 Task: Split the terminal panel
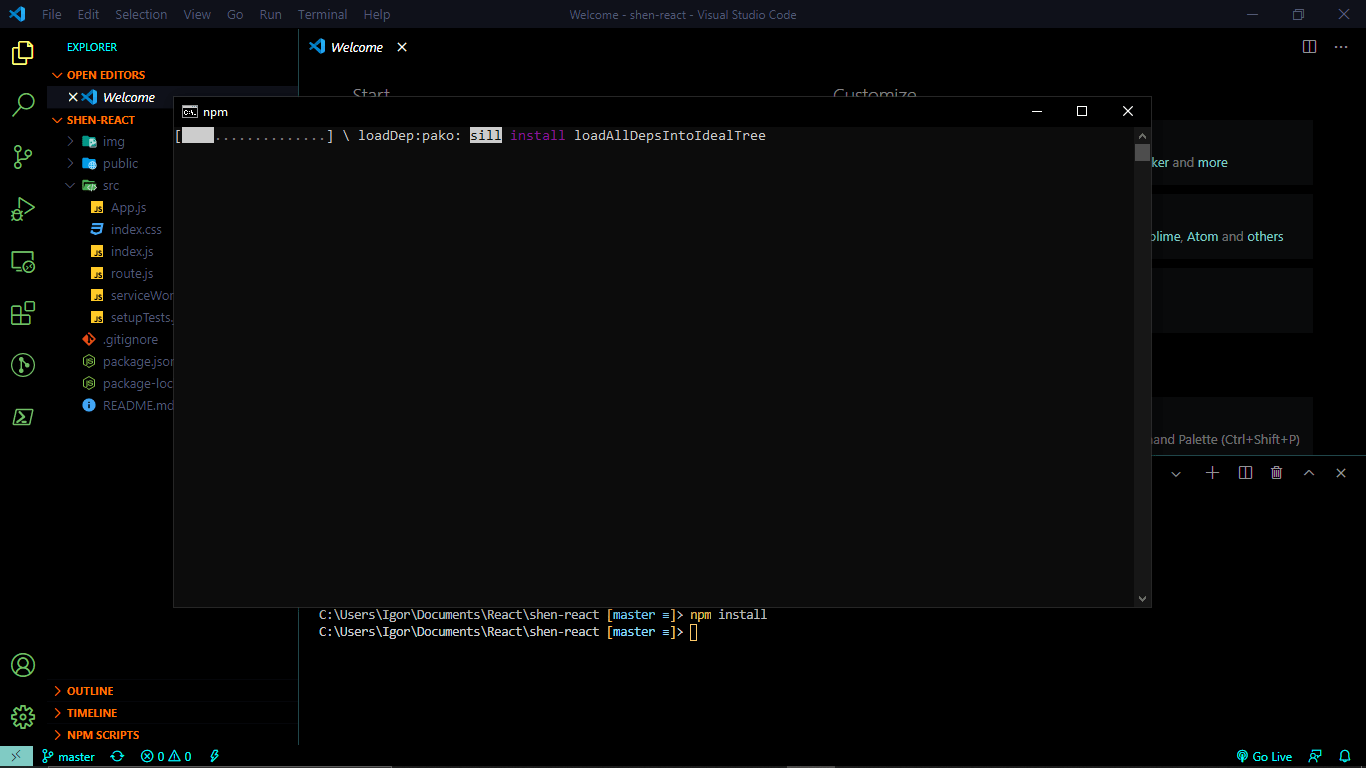click(x=1245, y=473)
